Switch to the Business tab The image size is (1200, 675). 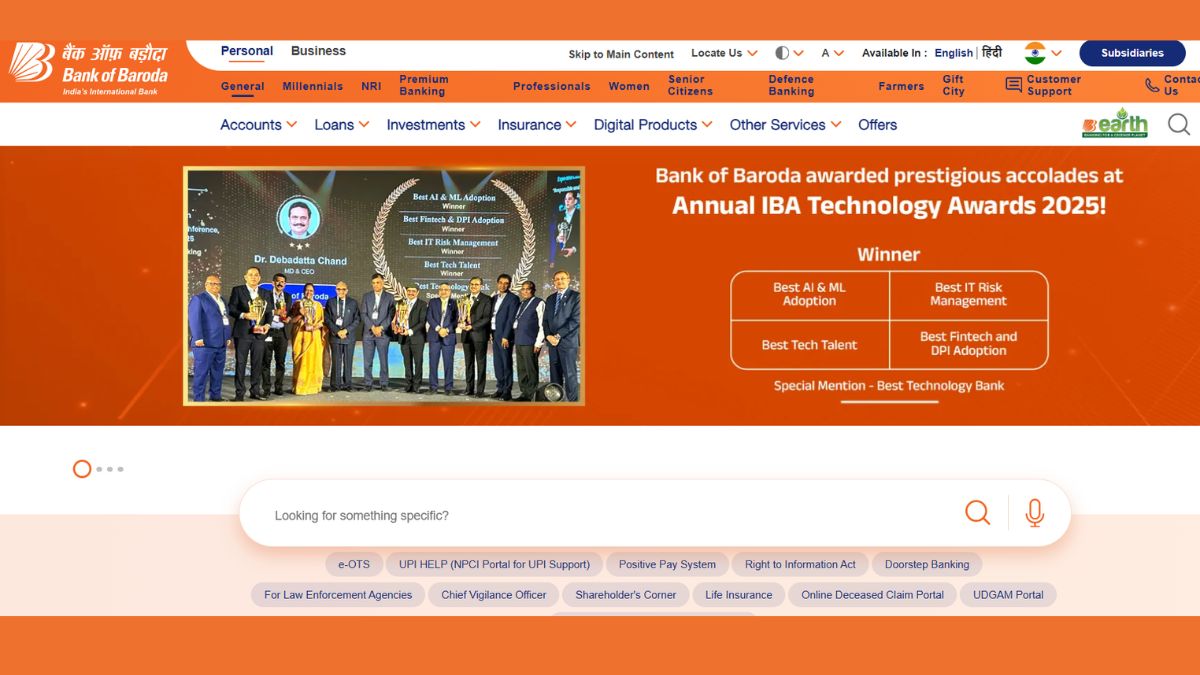click(318, 51)
